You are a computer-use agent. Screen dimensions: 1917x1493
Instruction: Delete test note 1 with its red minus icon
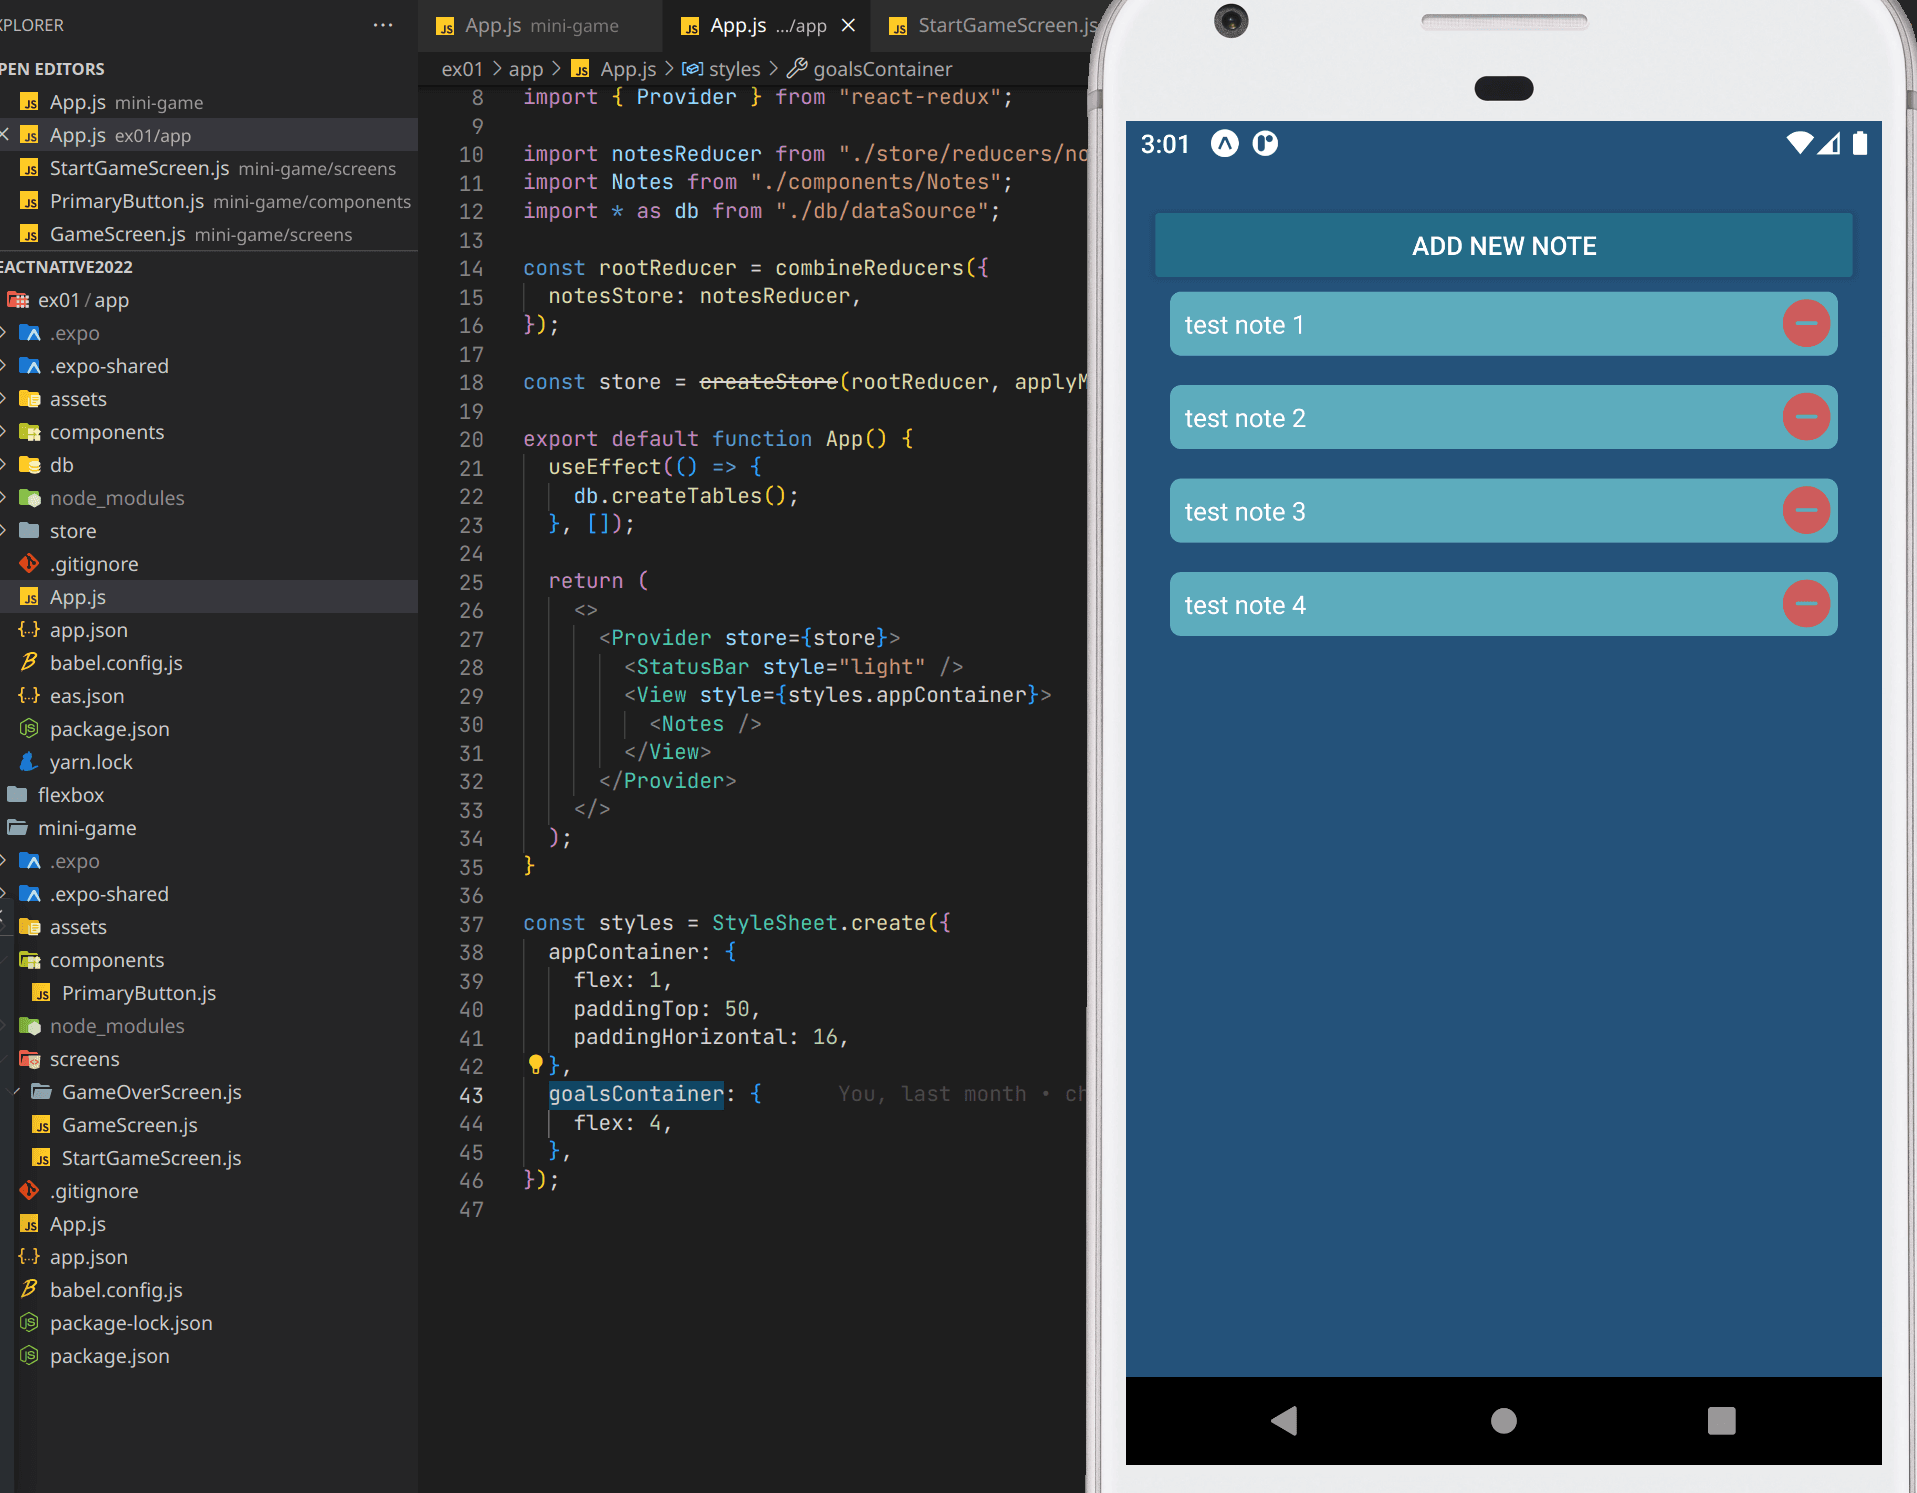pos(1806,324)
